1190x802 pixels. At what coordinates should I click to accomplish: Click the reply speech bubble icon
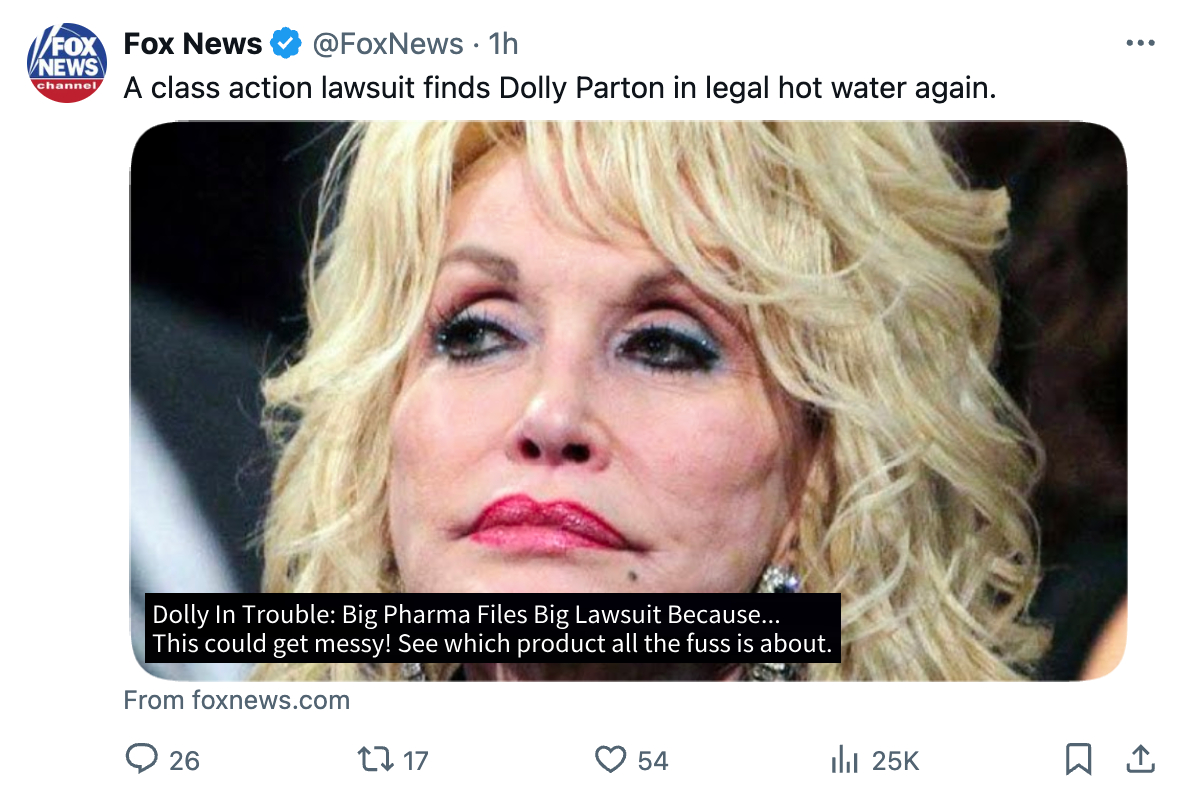(x=141, y=760)
